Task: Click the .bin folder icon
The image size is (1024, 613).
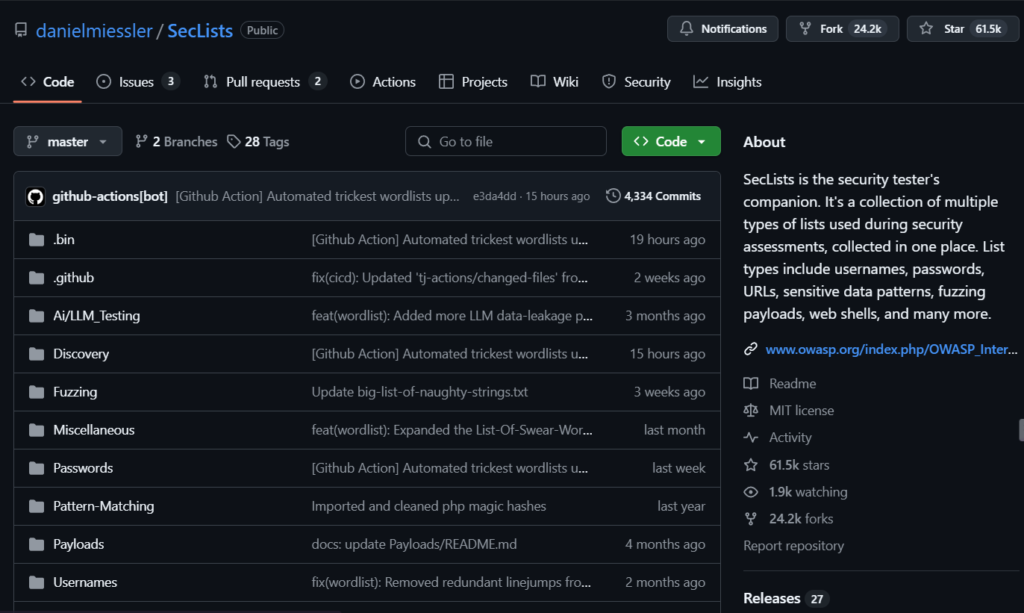Action: point(37,240)
